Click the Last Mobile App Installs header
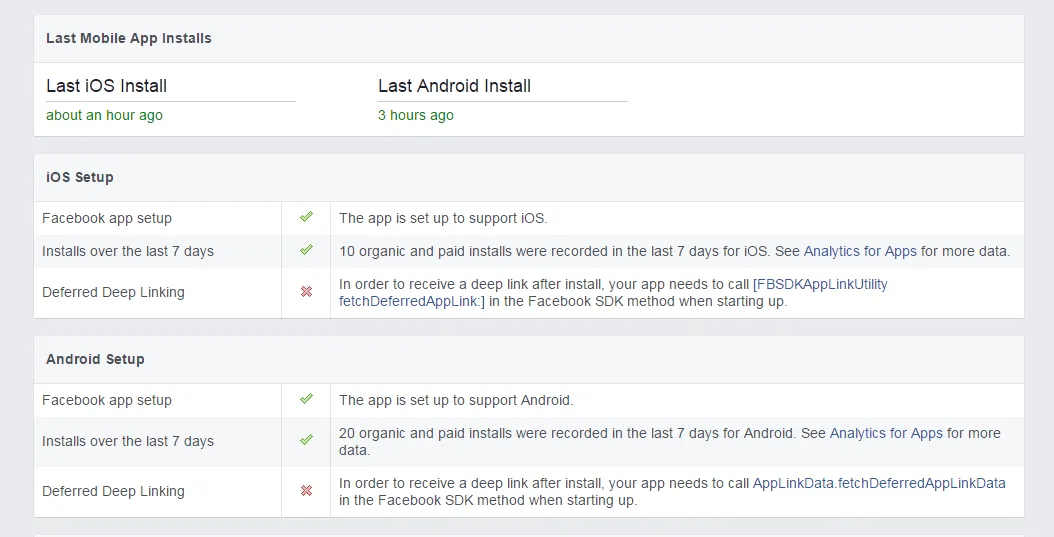Viewport: 1054px width, 537px height. [x=129, y=38]
